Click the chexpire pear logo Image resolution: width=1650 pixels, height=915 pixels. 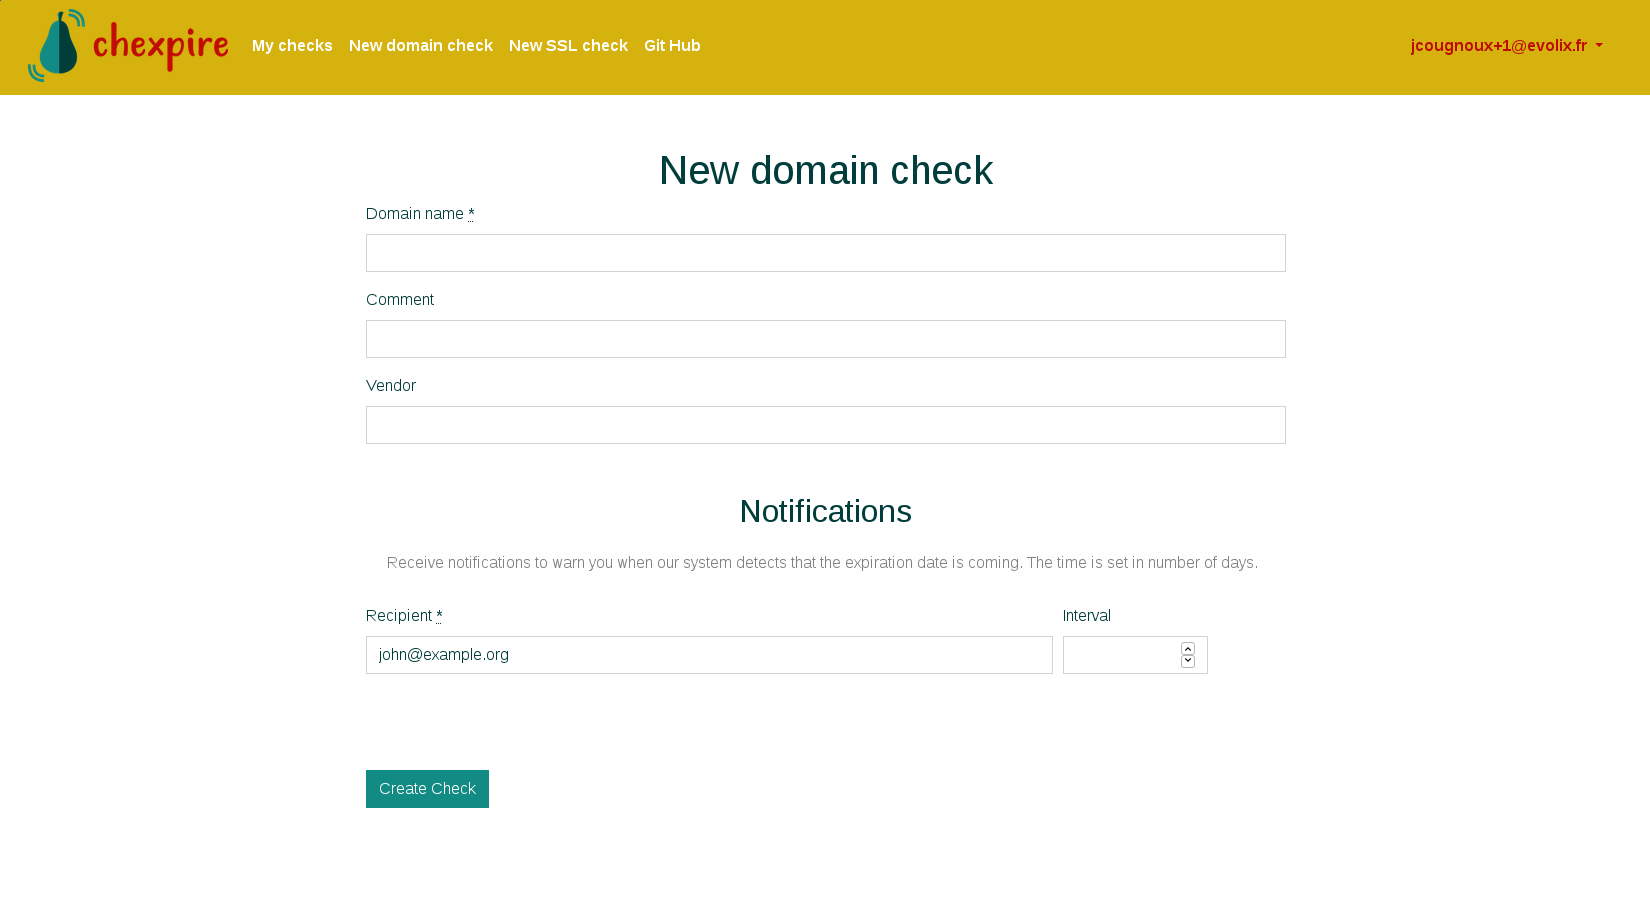[57, 45]
